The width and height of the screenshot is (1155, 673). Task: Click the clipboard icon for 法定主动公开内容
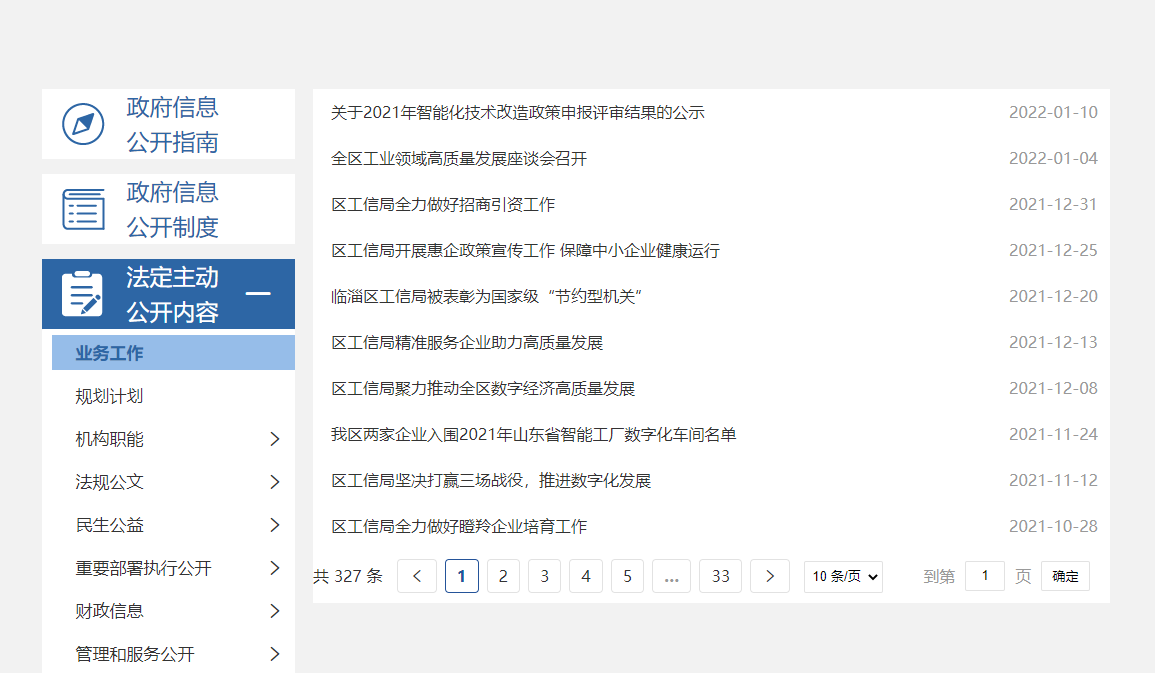[83, 294]
